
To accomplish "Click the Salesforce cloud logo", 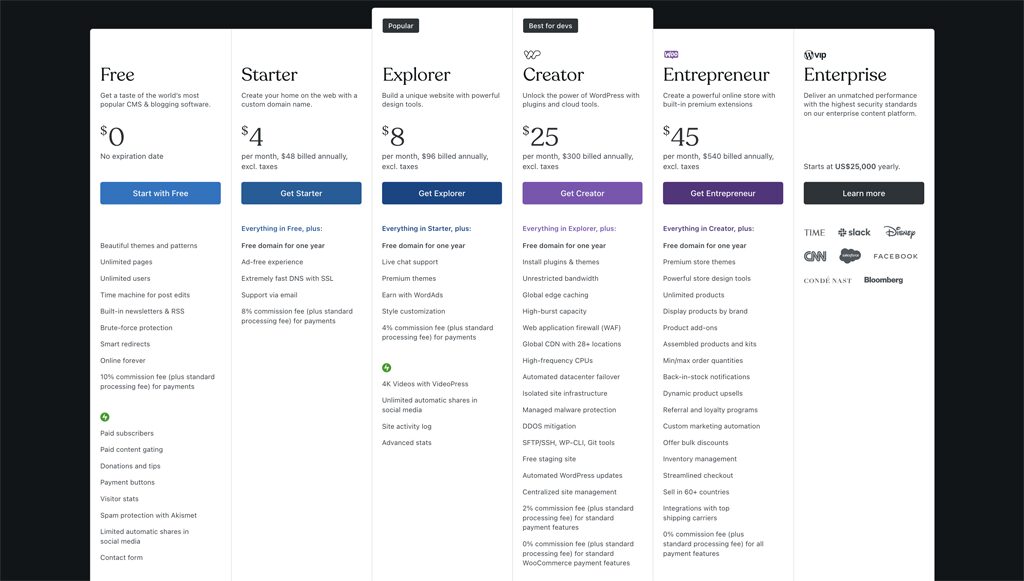I will [850, 256].
